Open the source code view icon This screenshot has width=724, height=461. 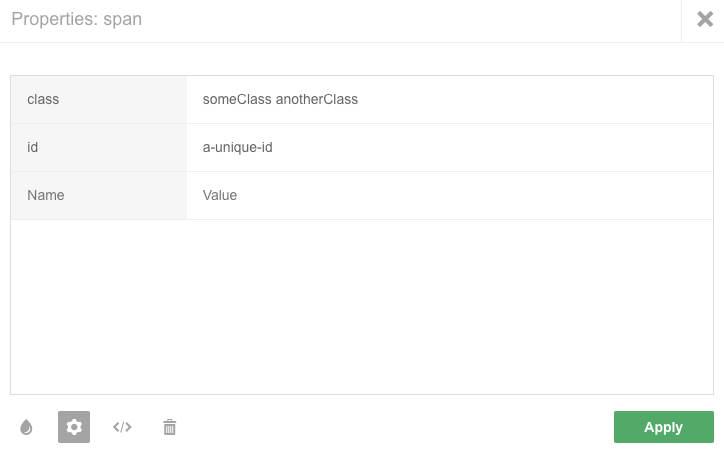click(122, 427)
